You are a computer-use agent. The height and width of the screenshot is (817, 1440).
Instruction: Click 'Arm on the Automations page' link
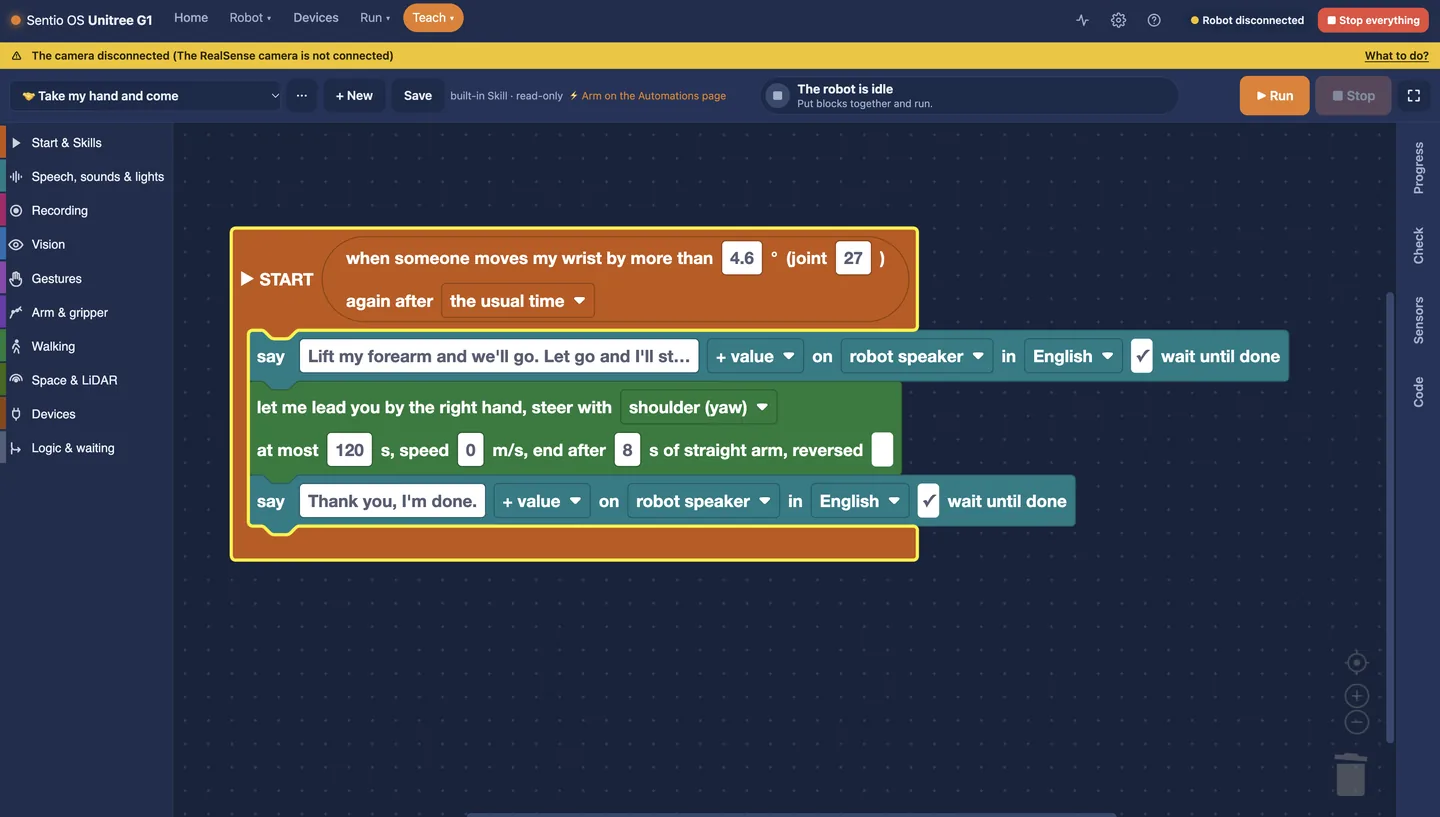(648, 96)
